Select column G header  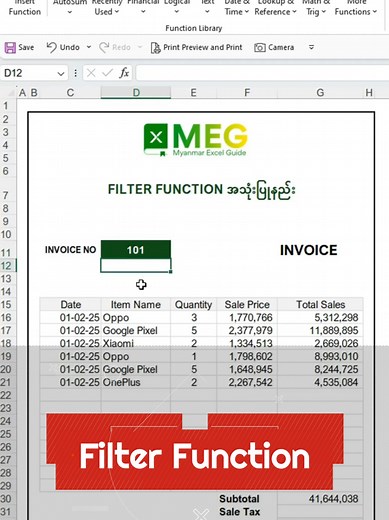click(320, 92)
